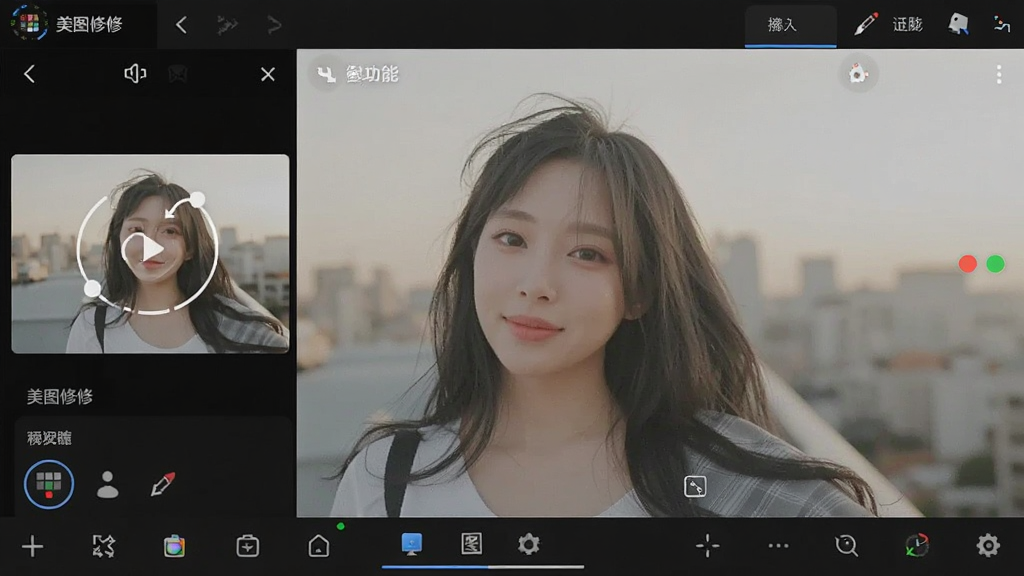Open the gear settings in bottom right
This screenshot has height=576, width=1024.
coord(987,545)
